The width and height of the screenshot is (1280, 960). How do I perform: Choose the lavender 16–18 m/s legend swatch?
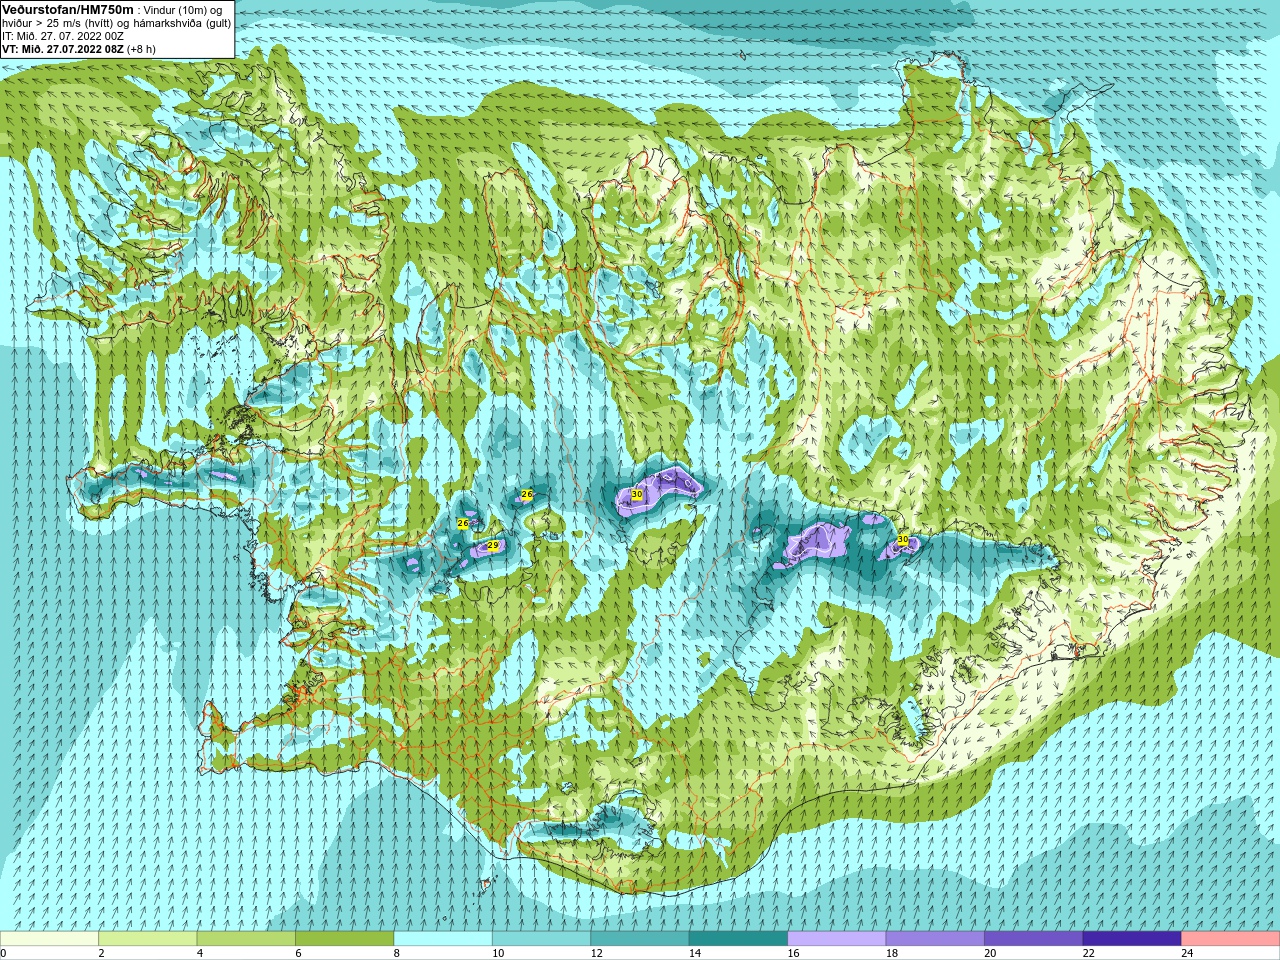[x=837, y=939]
